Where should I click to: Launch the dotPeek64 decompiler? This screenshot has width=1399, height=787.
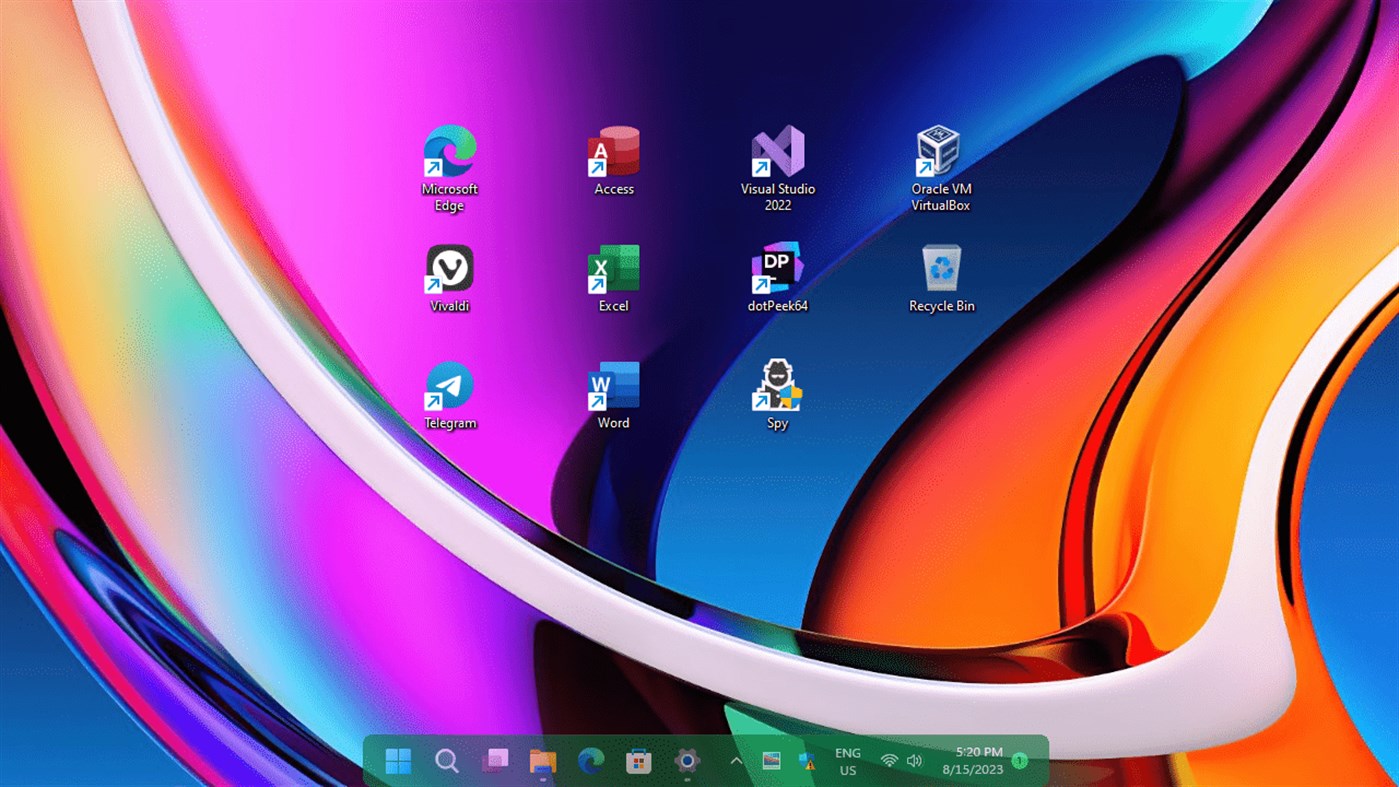pyautogui.click(x=776, y=270)
